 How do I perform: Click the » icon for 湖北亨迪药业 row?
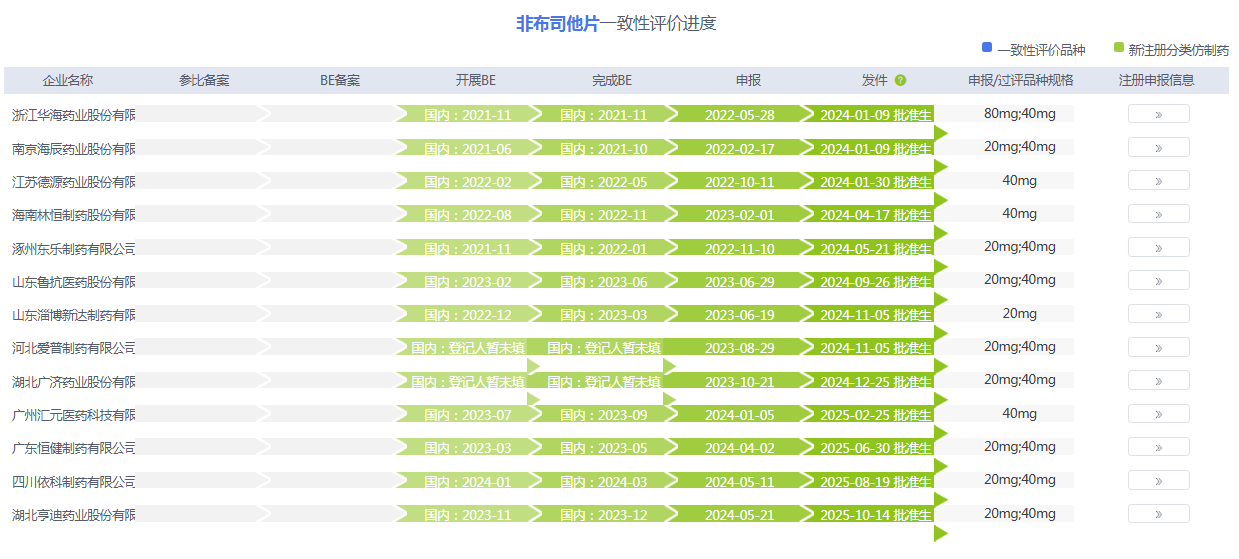coord(1158,514)
